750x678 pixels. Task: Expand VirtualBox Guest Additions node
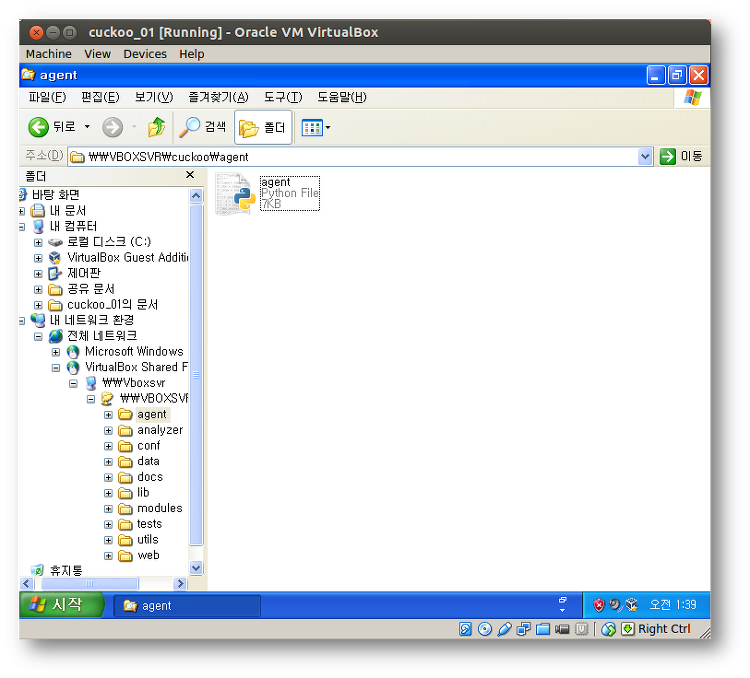(x=38, y=258)
